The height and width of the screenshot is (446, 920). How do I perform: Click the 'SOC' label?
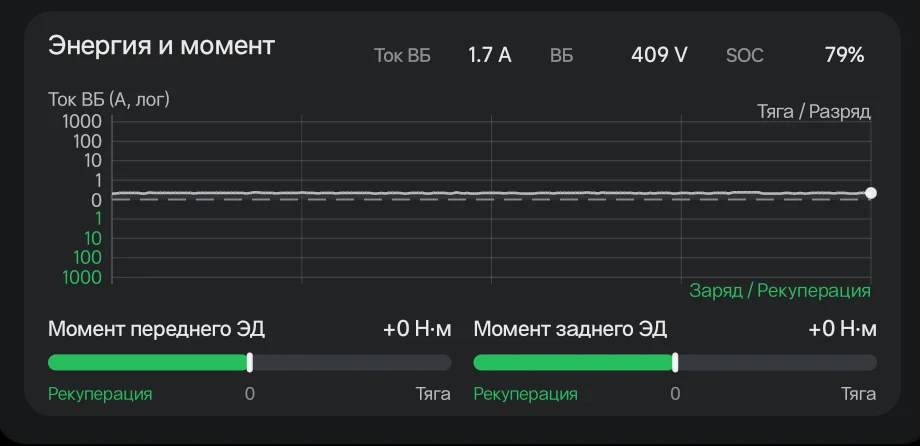click(x=745, y=55)
